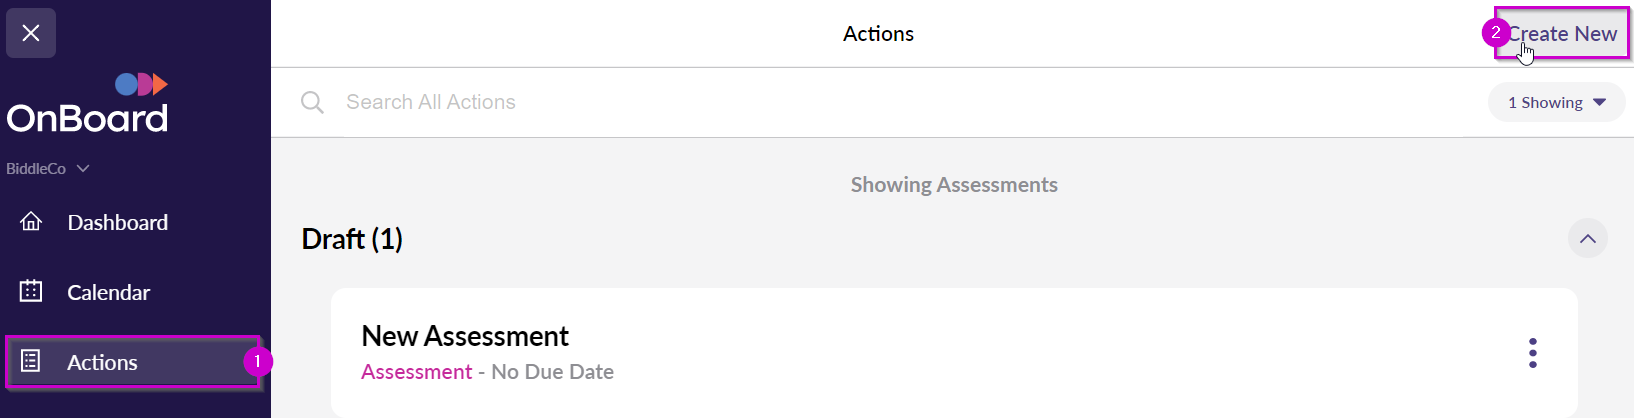Select Actions in the sidebar menu
1634x418 pixels.
click(x=135, y=362)
